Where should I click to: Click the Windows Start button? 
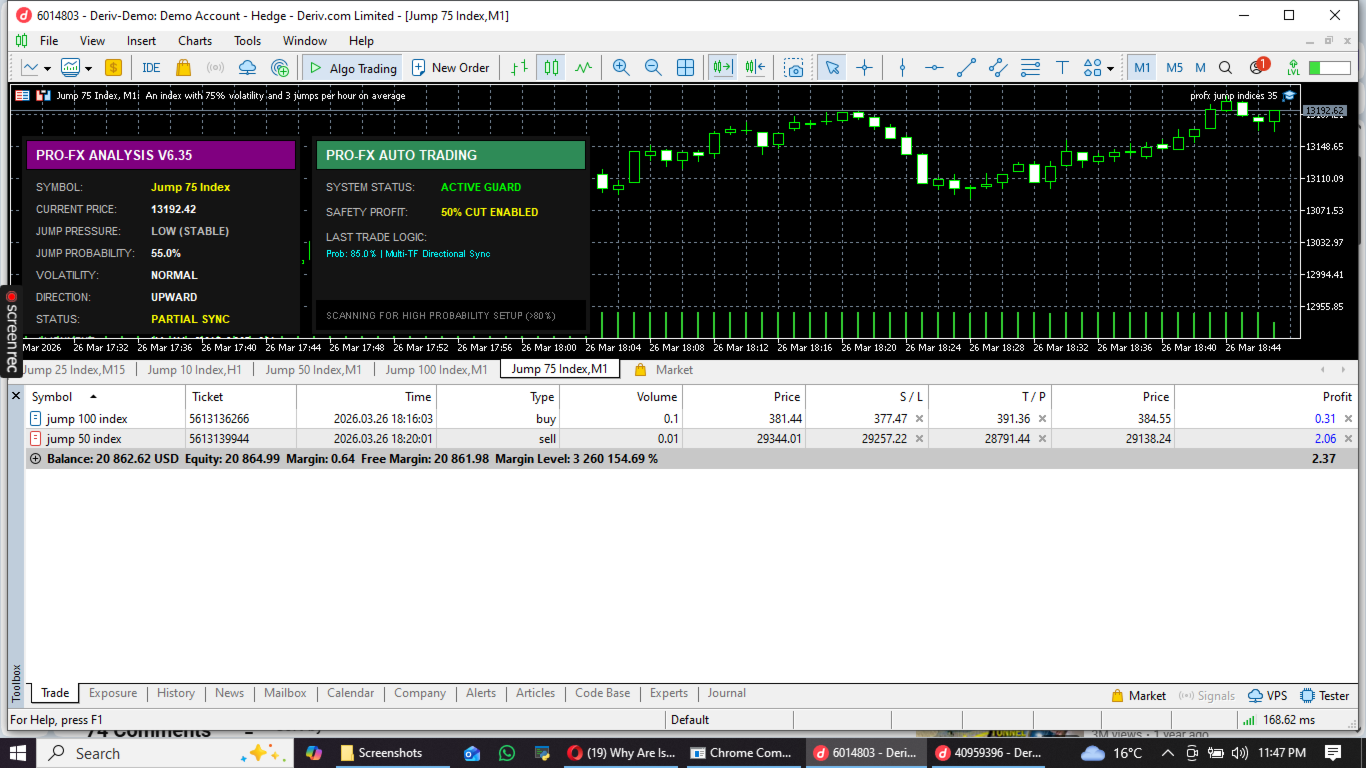pyautogui.click(x=18, y=753)
